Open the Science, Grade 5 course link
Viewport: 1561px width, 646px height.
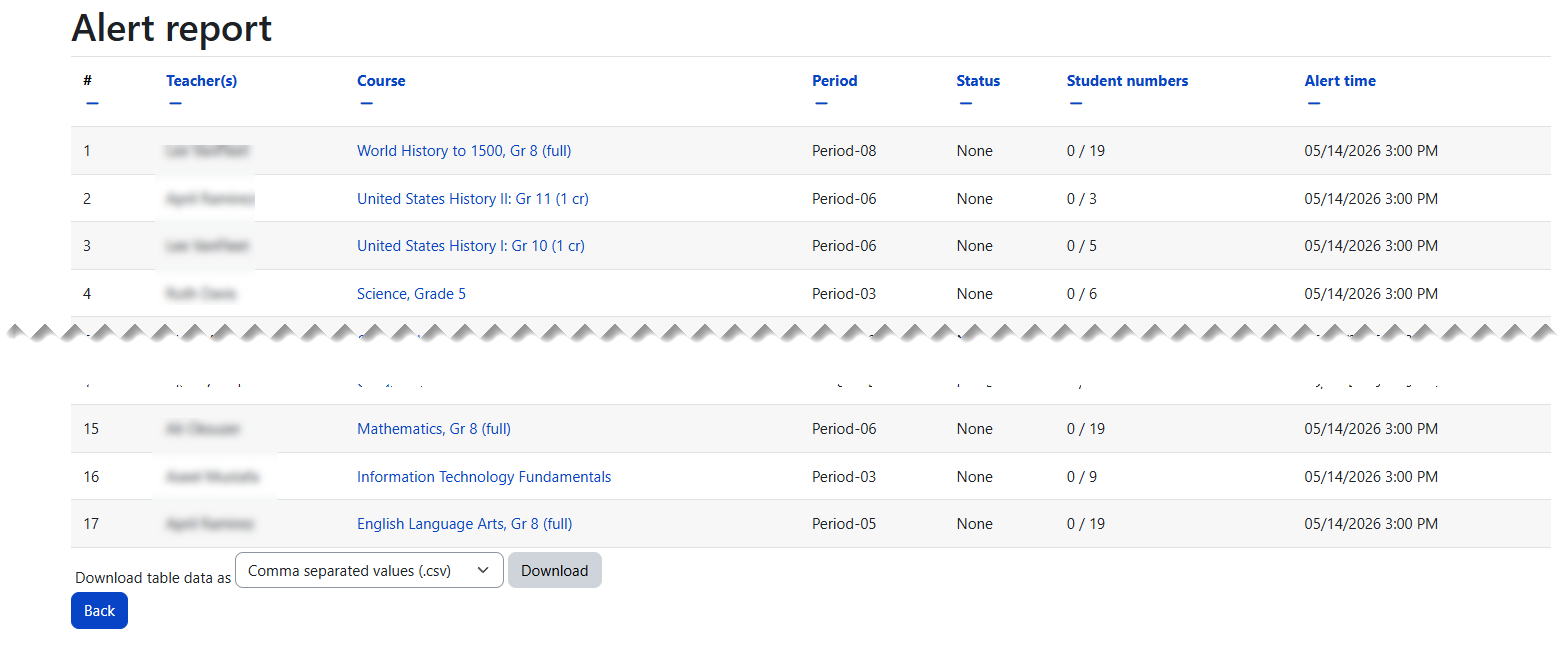(411, 294)
